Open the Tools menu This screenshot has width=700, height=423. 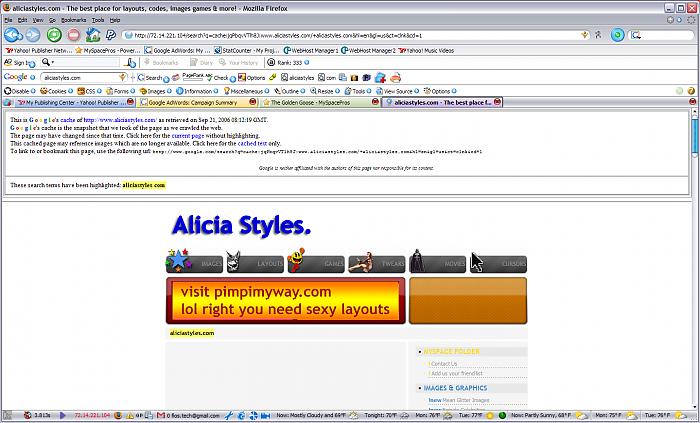[x=98, y=20]
